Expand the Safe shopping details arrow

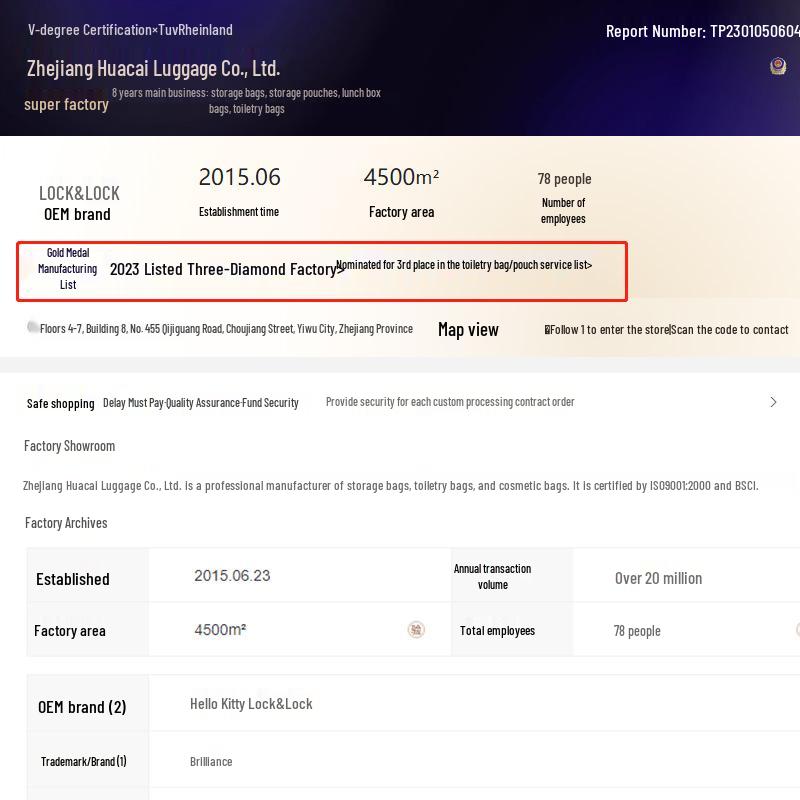(x=773, y=402)
